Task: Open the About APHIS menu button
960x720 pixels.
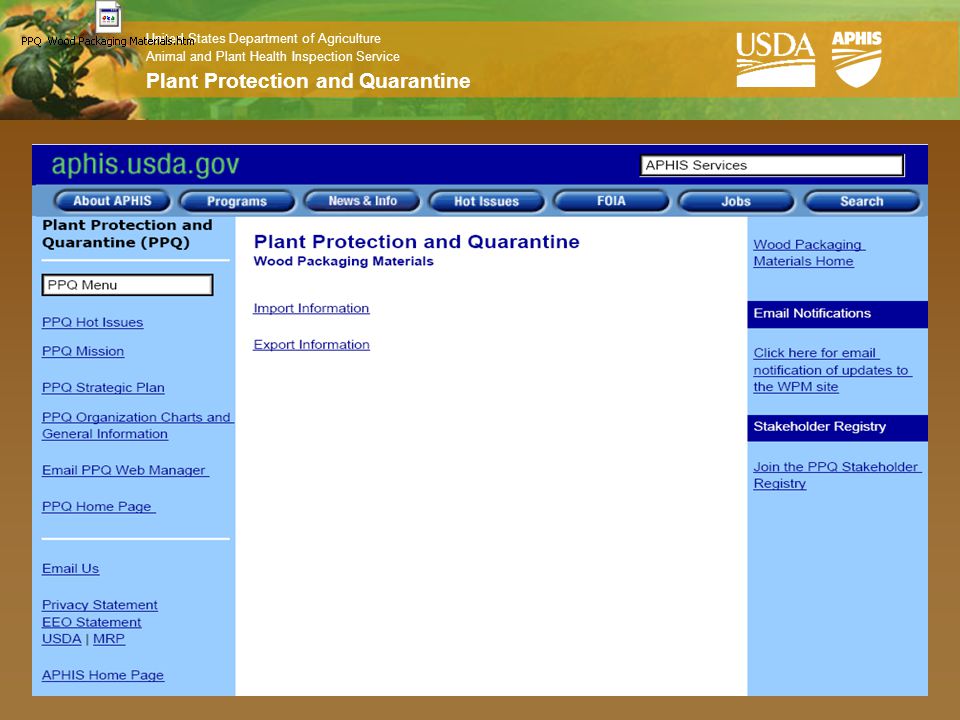Action: pos(112,201)
